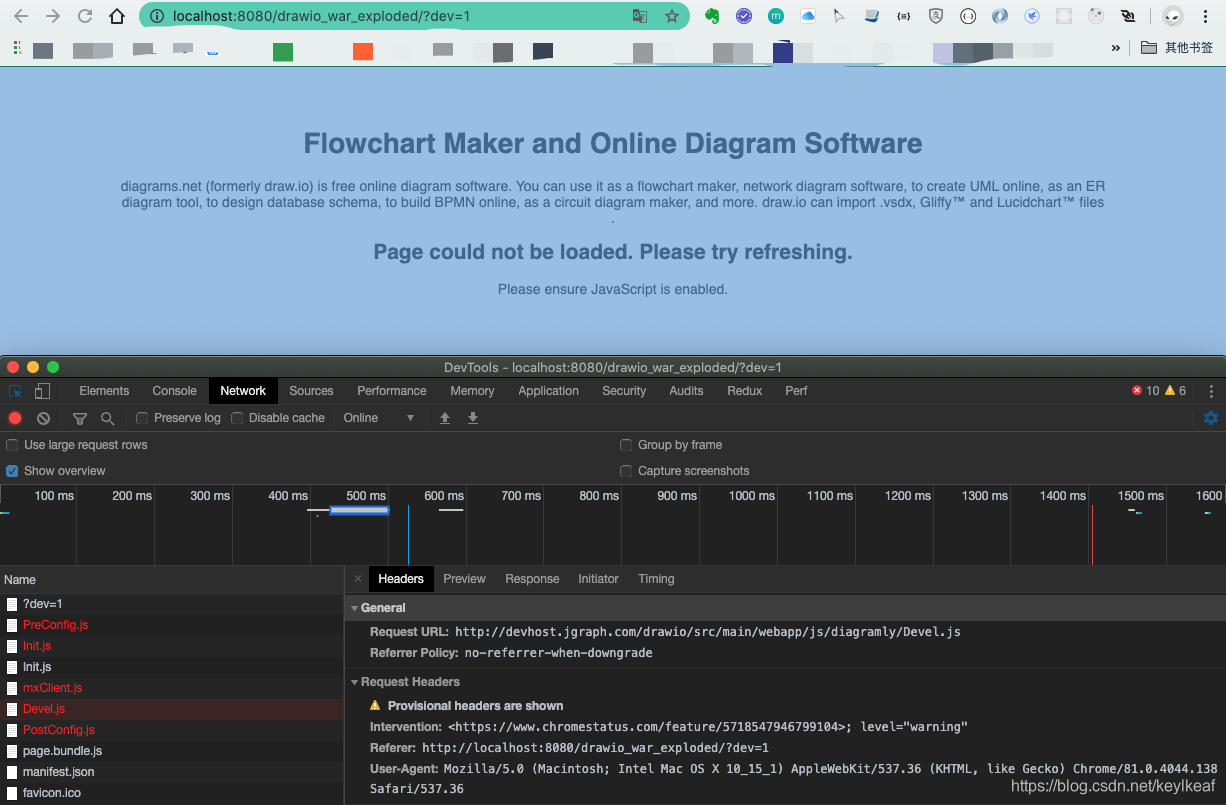Open the Evernote elephant extension icon
Viewport: 1226px width, 805px height.
click(x=712, y=16)
